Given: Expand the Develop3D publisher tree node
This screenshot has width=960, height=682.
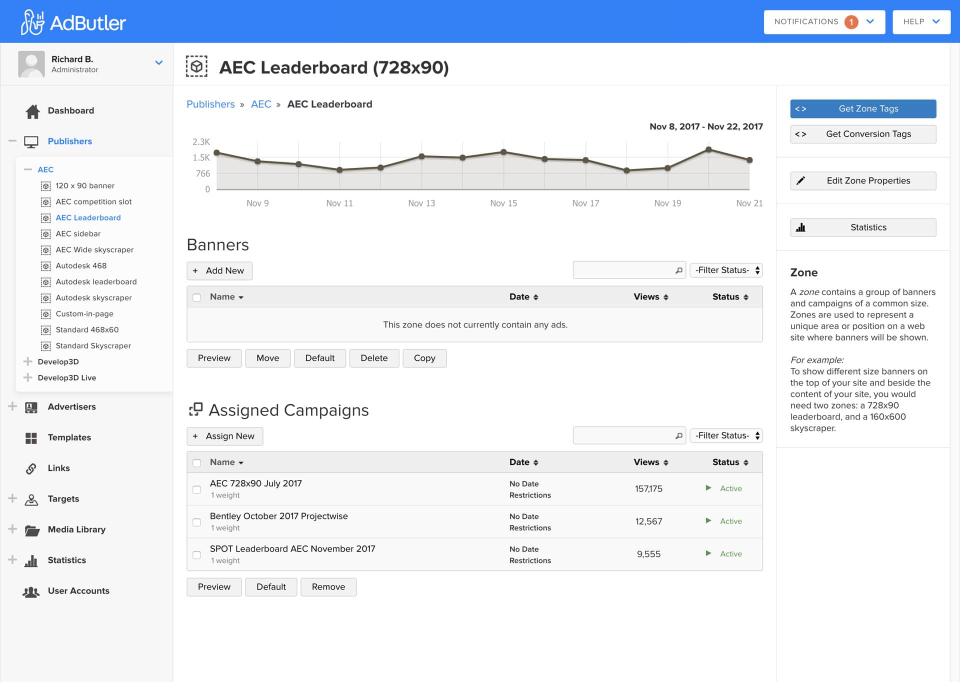Looking at the screenshot, I should 28,362.
